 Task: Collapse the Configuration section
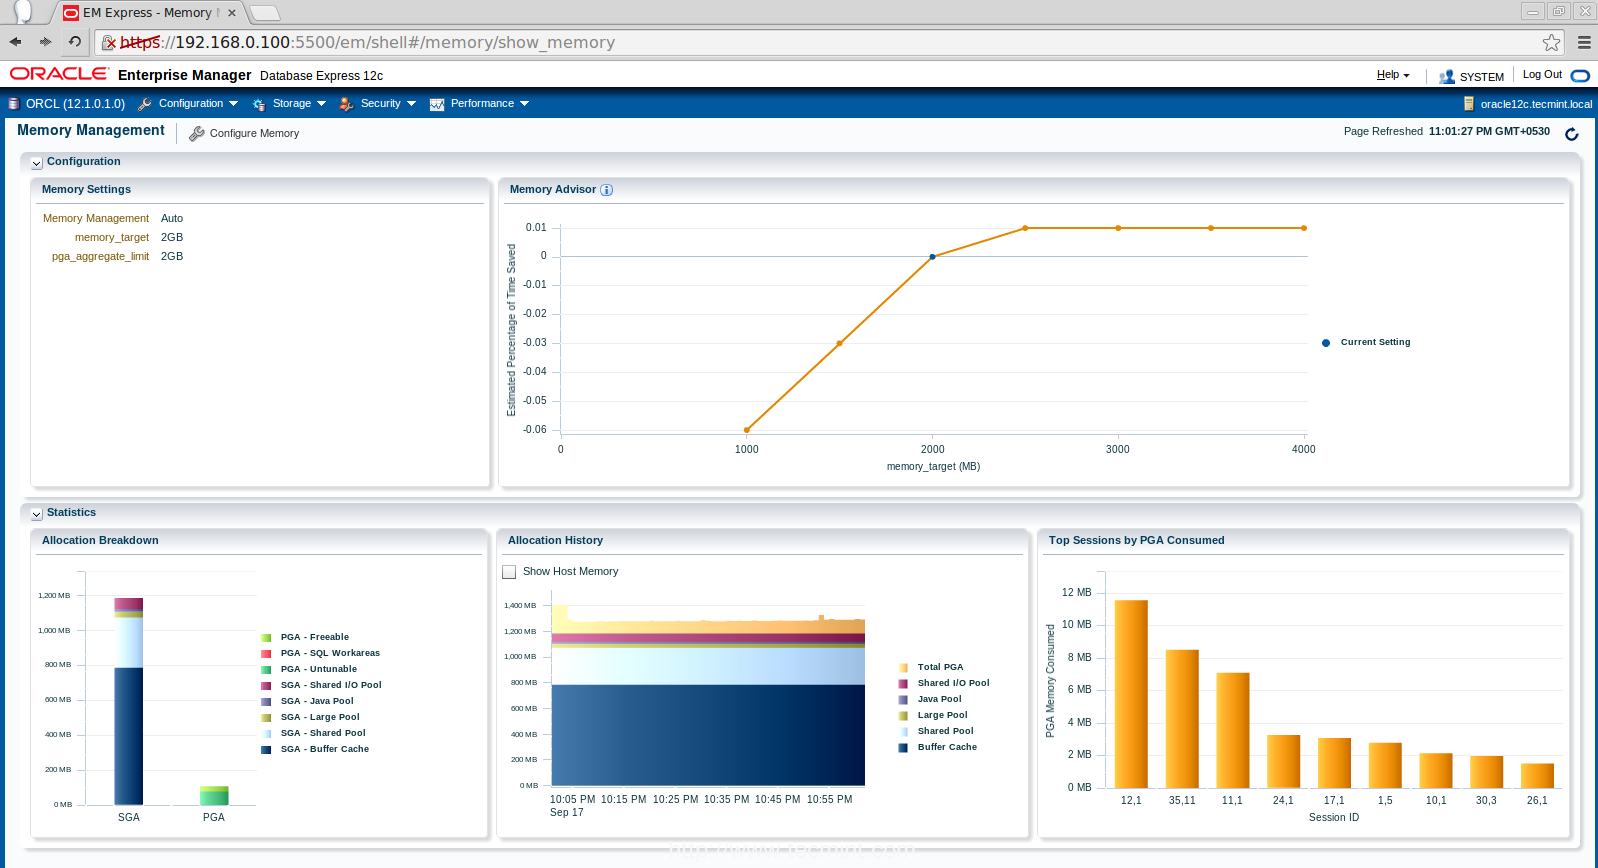click(x=36, y=163)
